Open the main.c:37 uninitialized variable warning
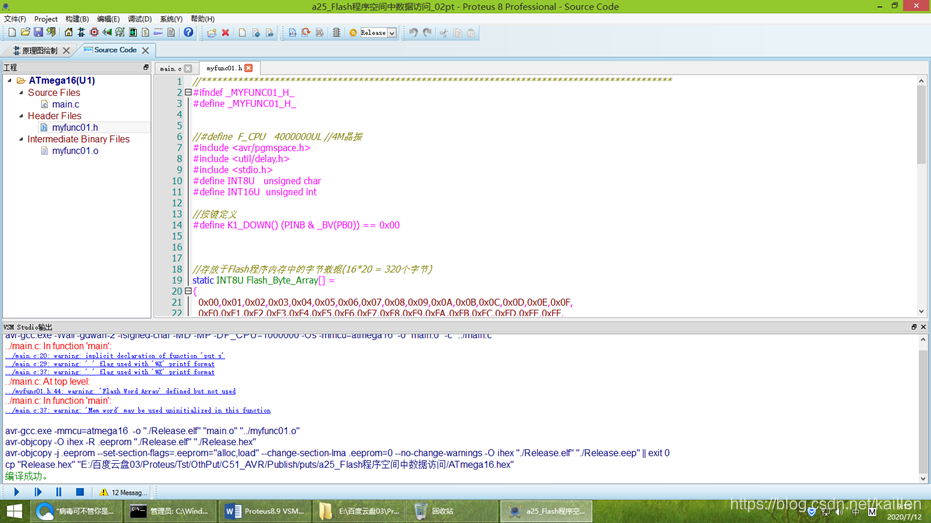931x523 pixels. pos(138,410)
